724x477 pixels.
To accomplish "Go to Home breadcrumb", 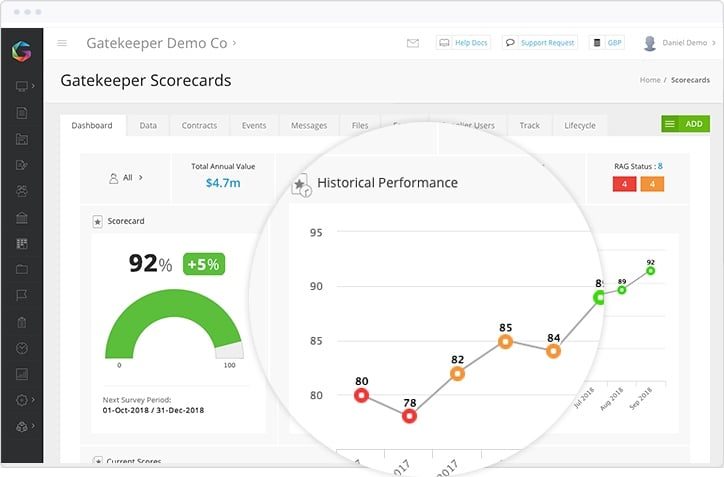I will (650, 80).
